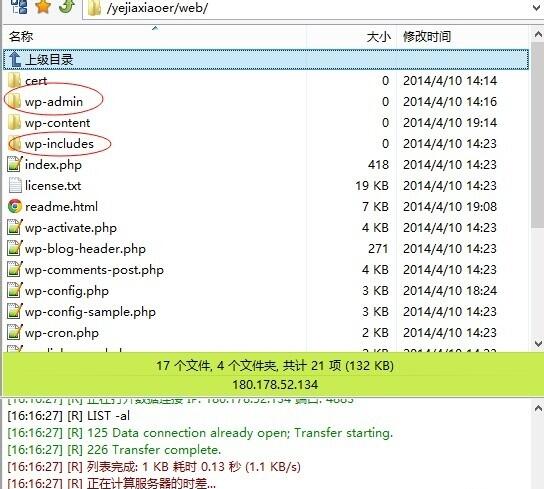Click the LIST -al log line
544x489 pixels.
pos(69,416)
